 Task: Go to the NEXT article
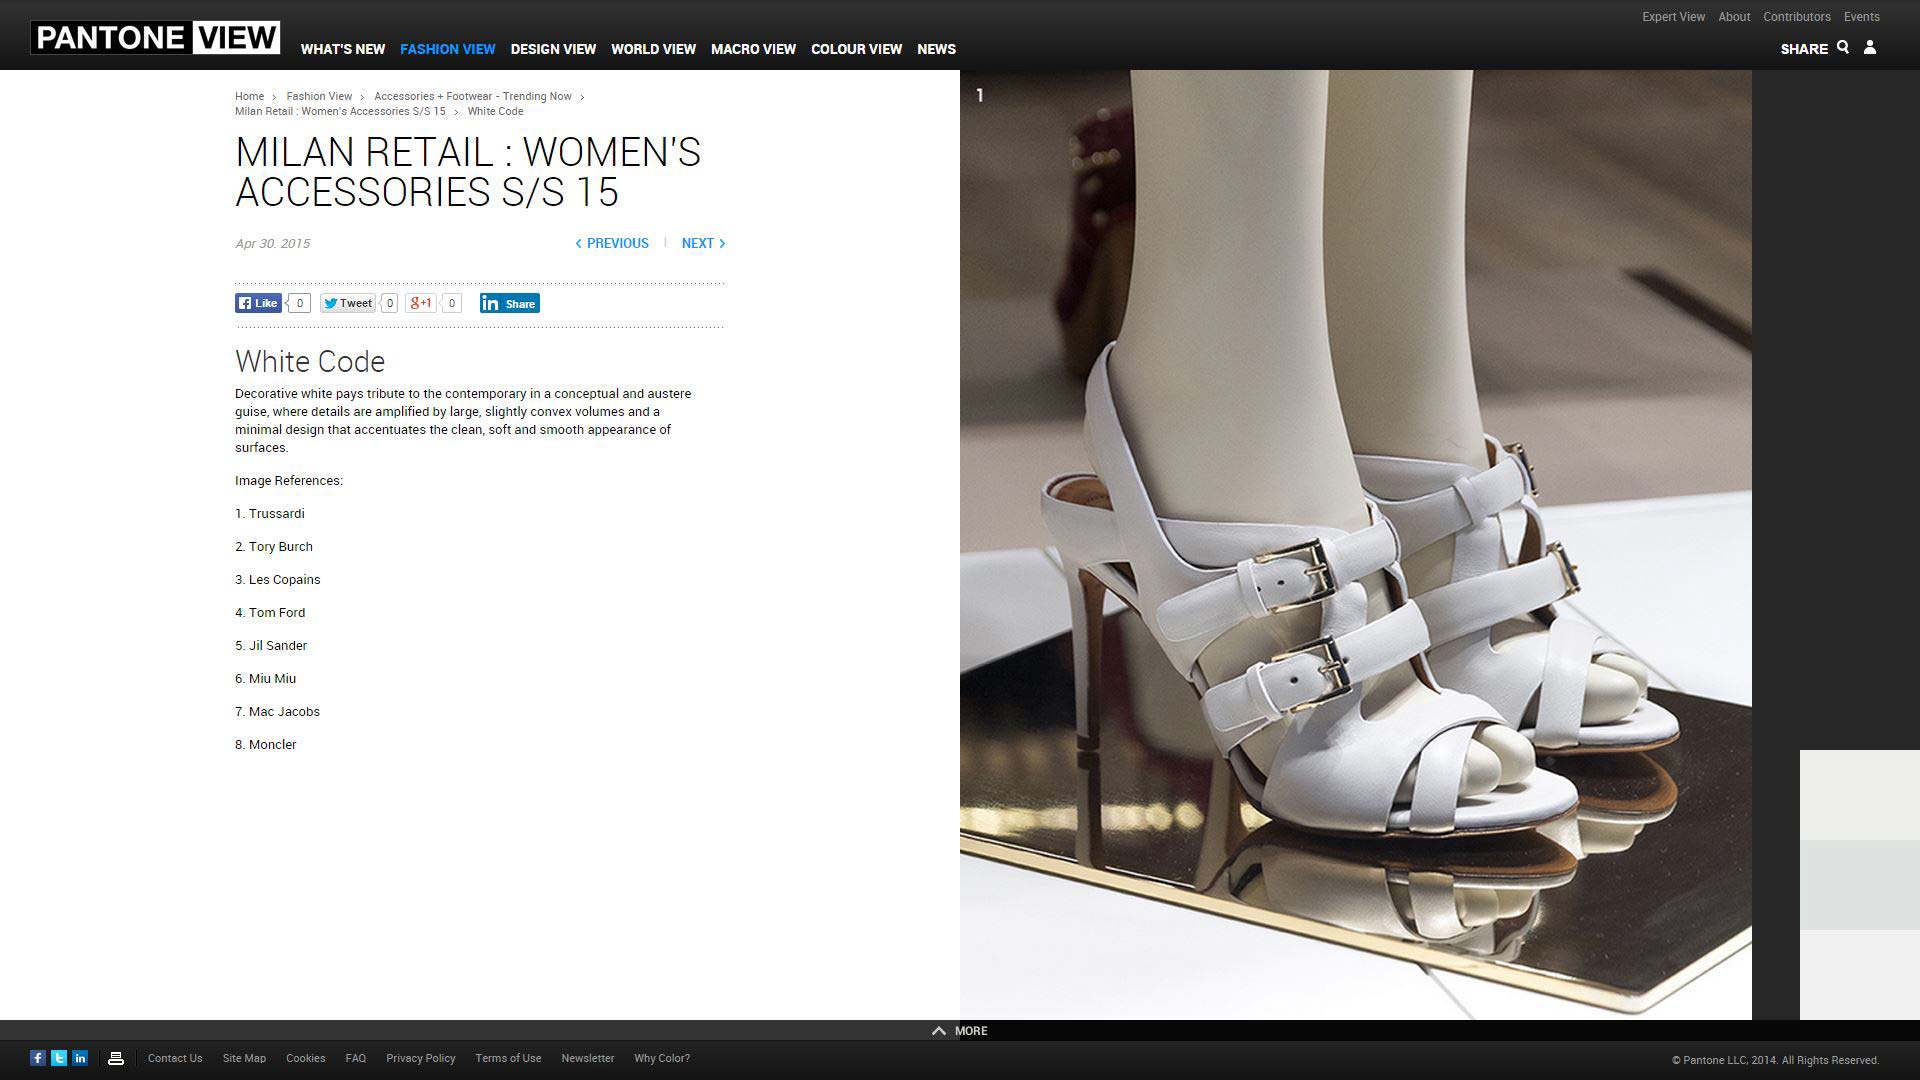tap(704, 243)
